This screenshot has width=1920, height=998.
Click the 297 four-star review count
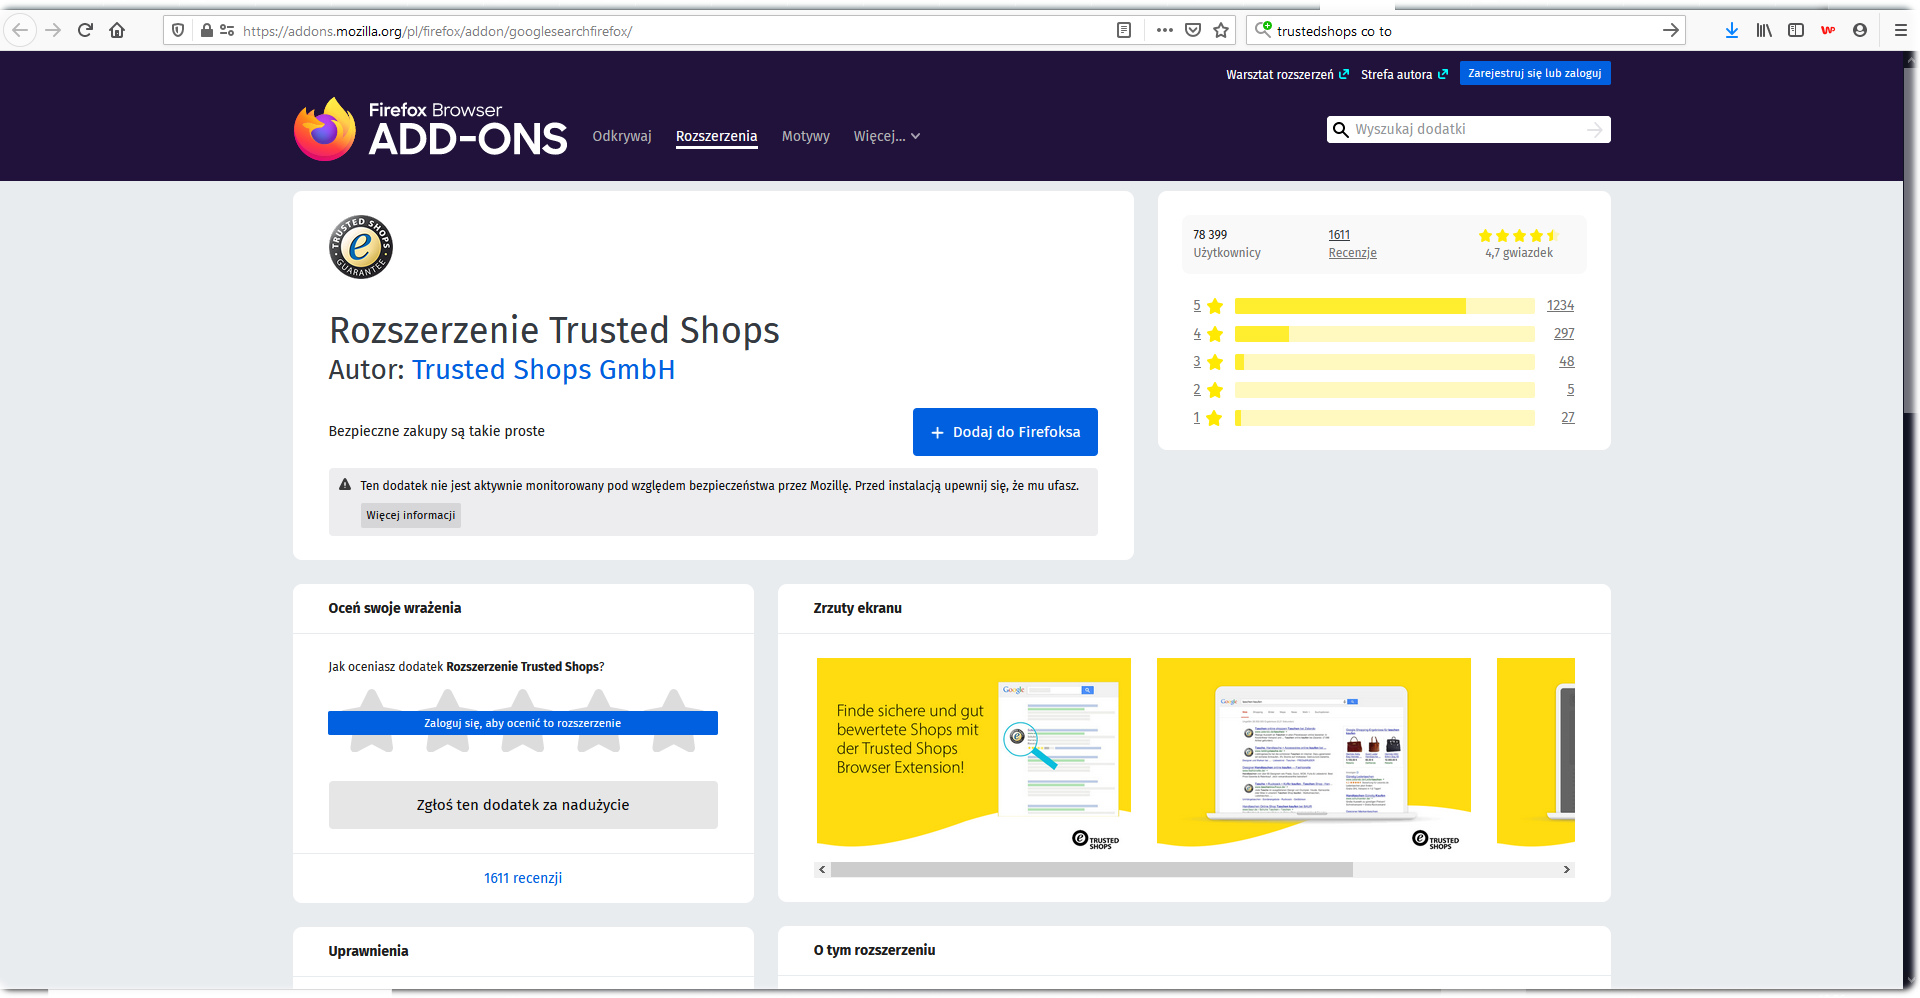pyautogui.click(x=1564, y=334)
